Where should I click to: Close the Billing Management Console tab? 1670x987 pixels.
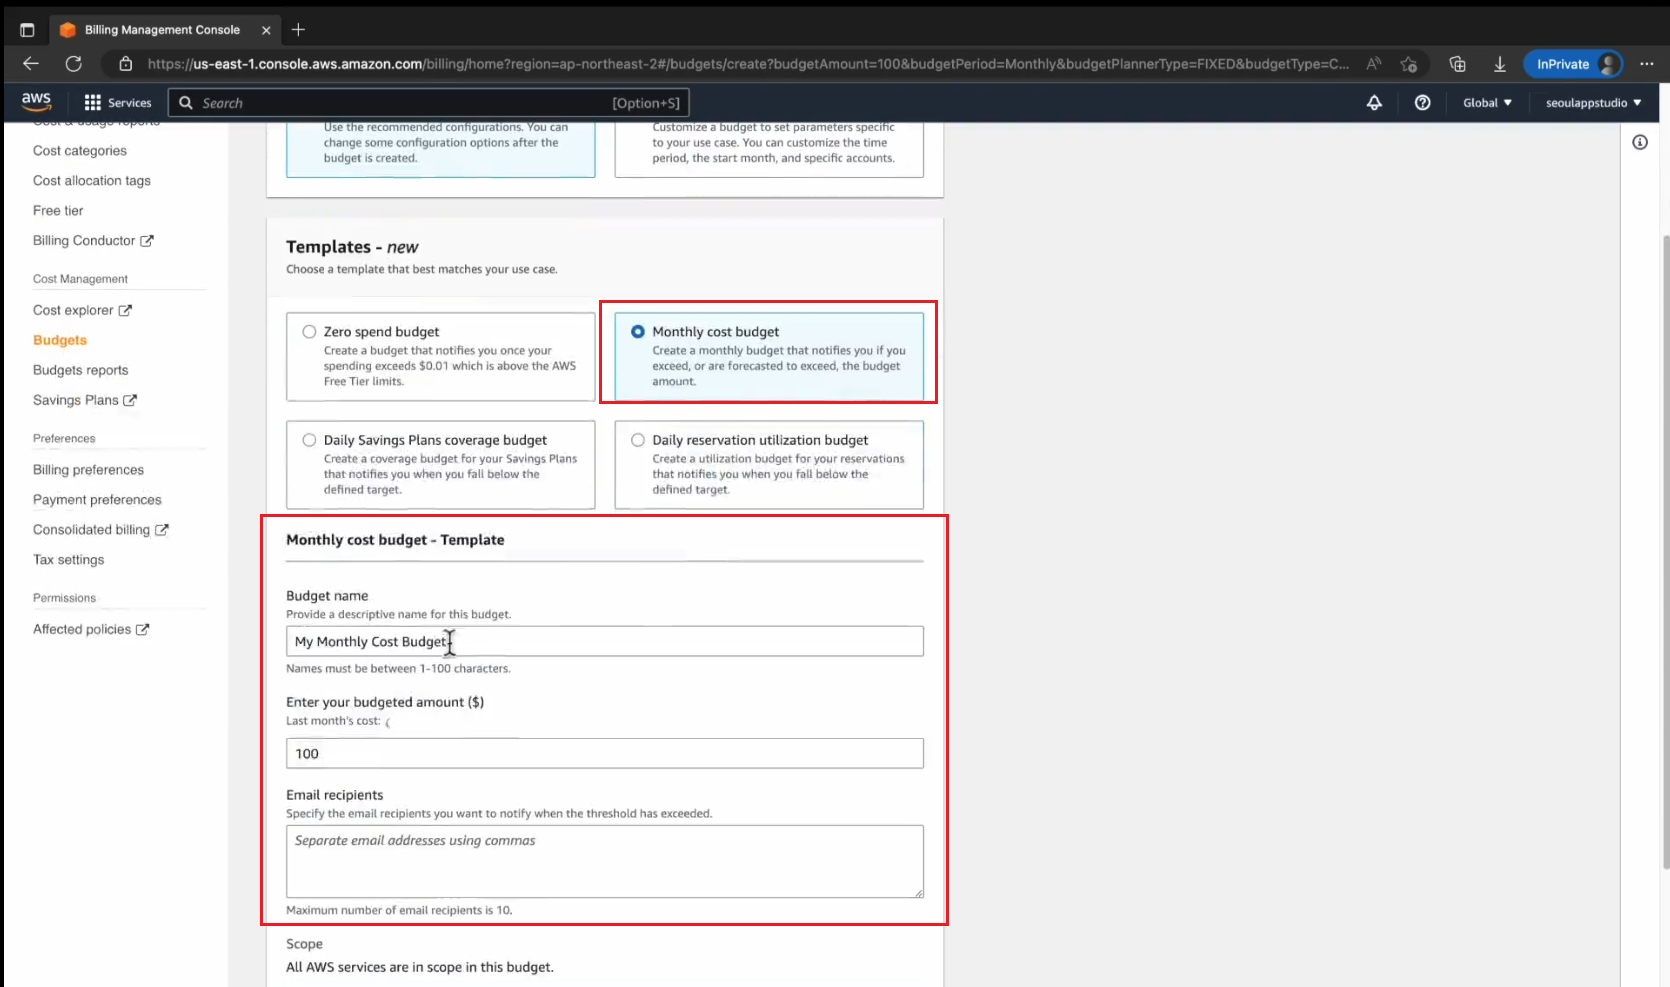click(x=266, y=30)
